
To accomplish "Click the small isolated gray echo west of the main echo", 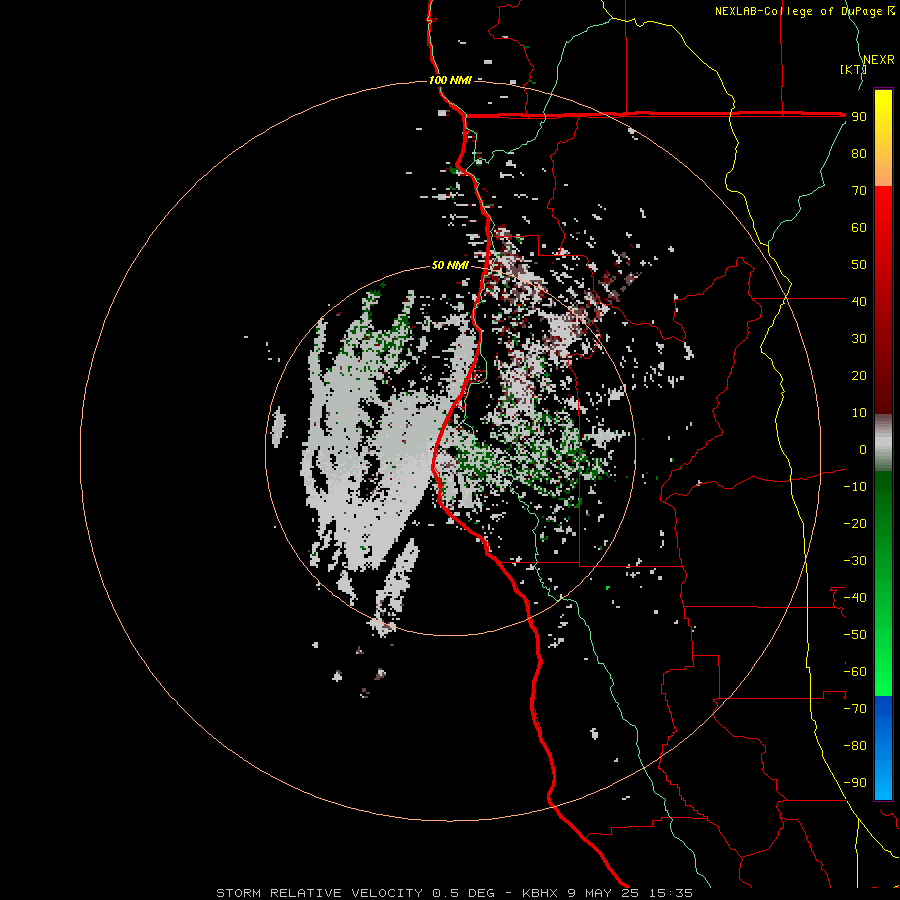I will 278,426.
